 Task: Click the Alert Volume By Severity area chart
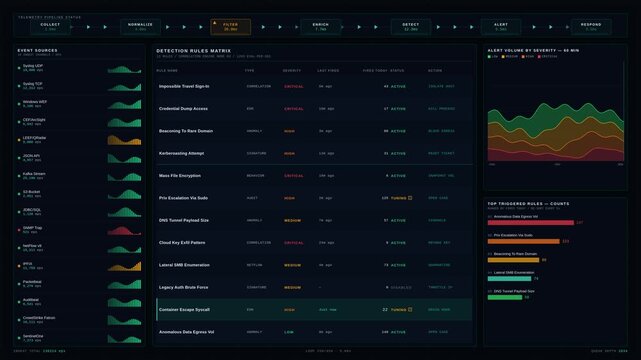coord(556,132)
